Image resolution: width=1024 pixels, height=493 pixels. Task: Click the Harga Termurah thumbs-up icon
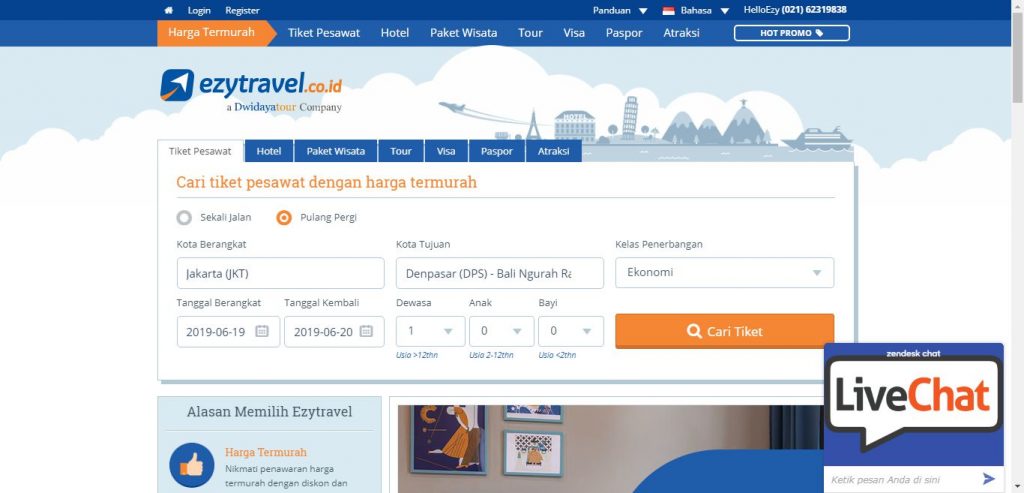[x=192, y=465]
